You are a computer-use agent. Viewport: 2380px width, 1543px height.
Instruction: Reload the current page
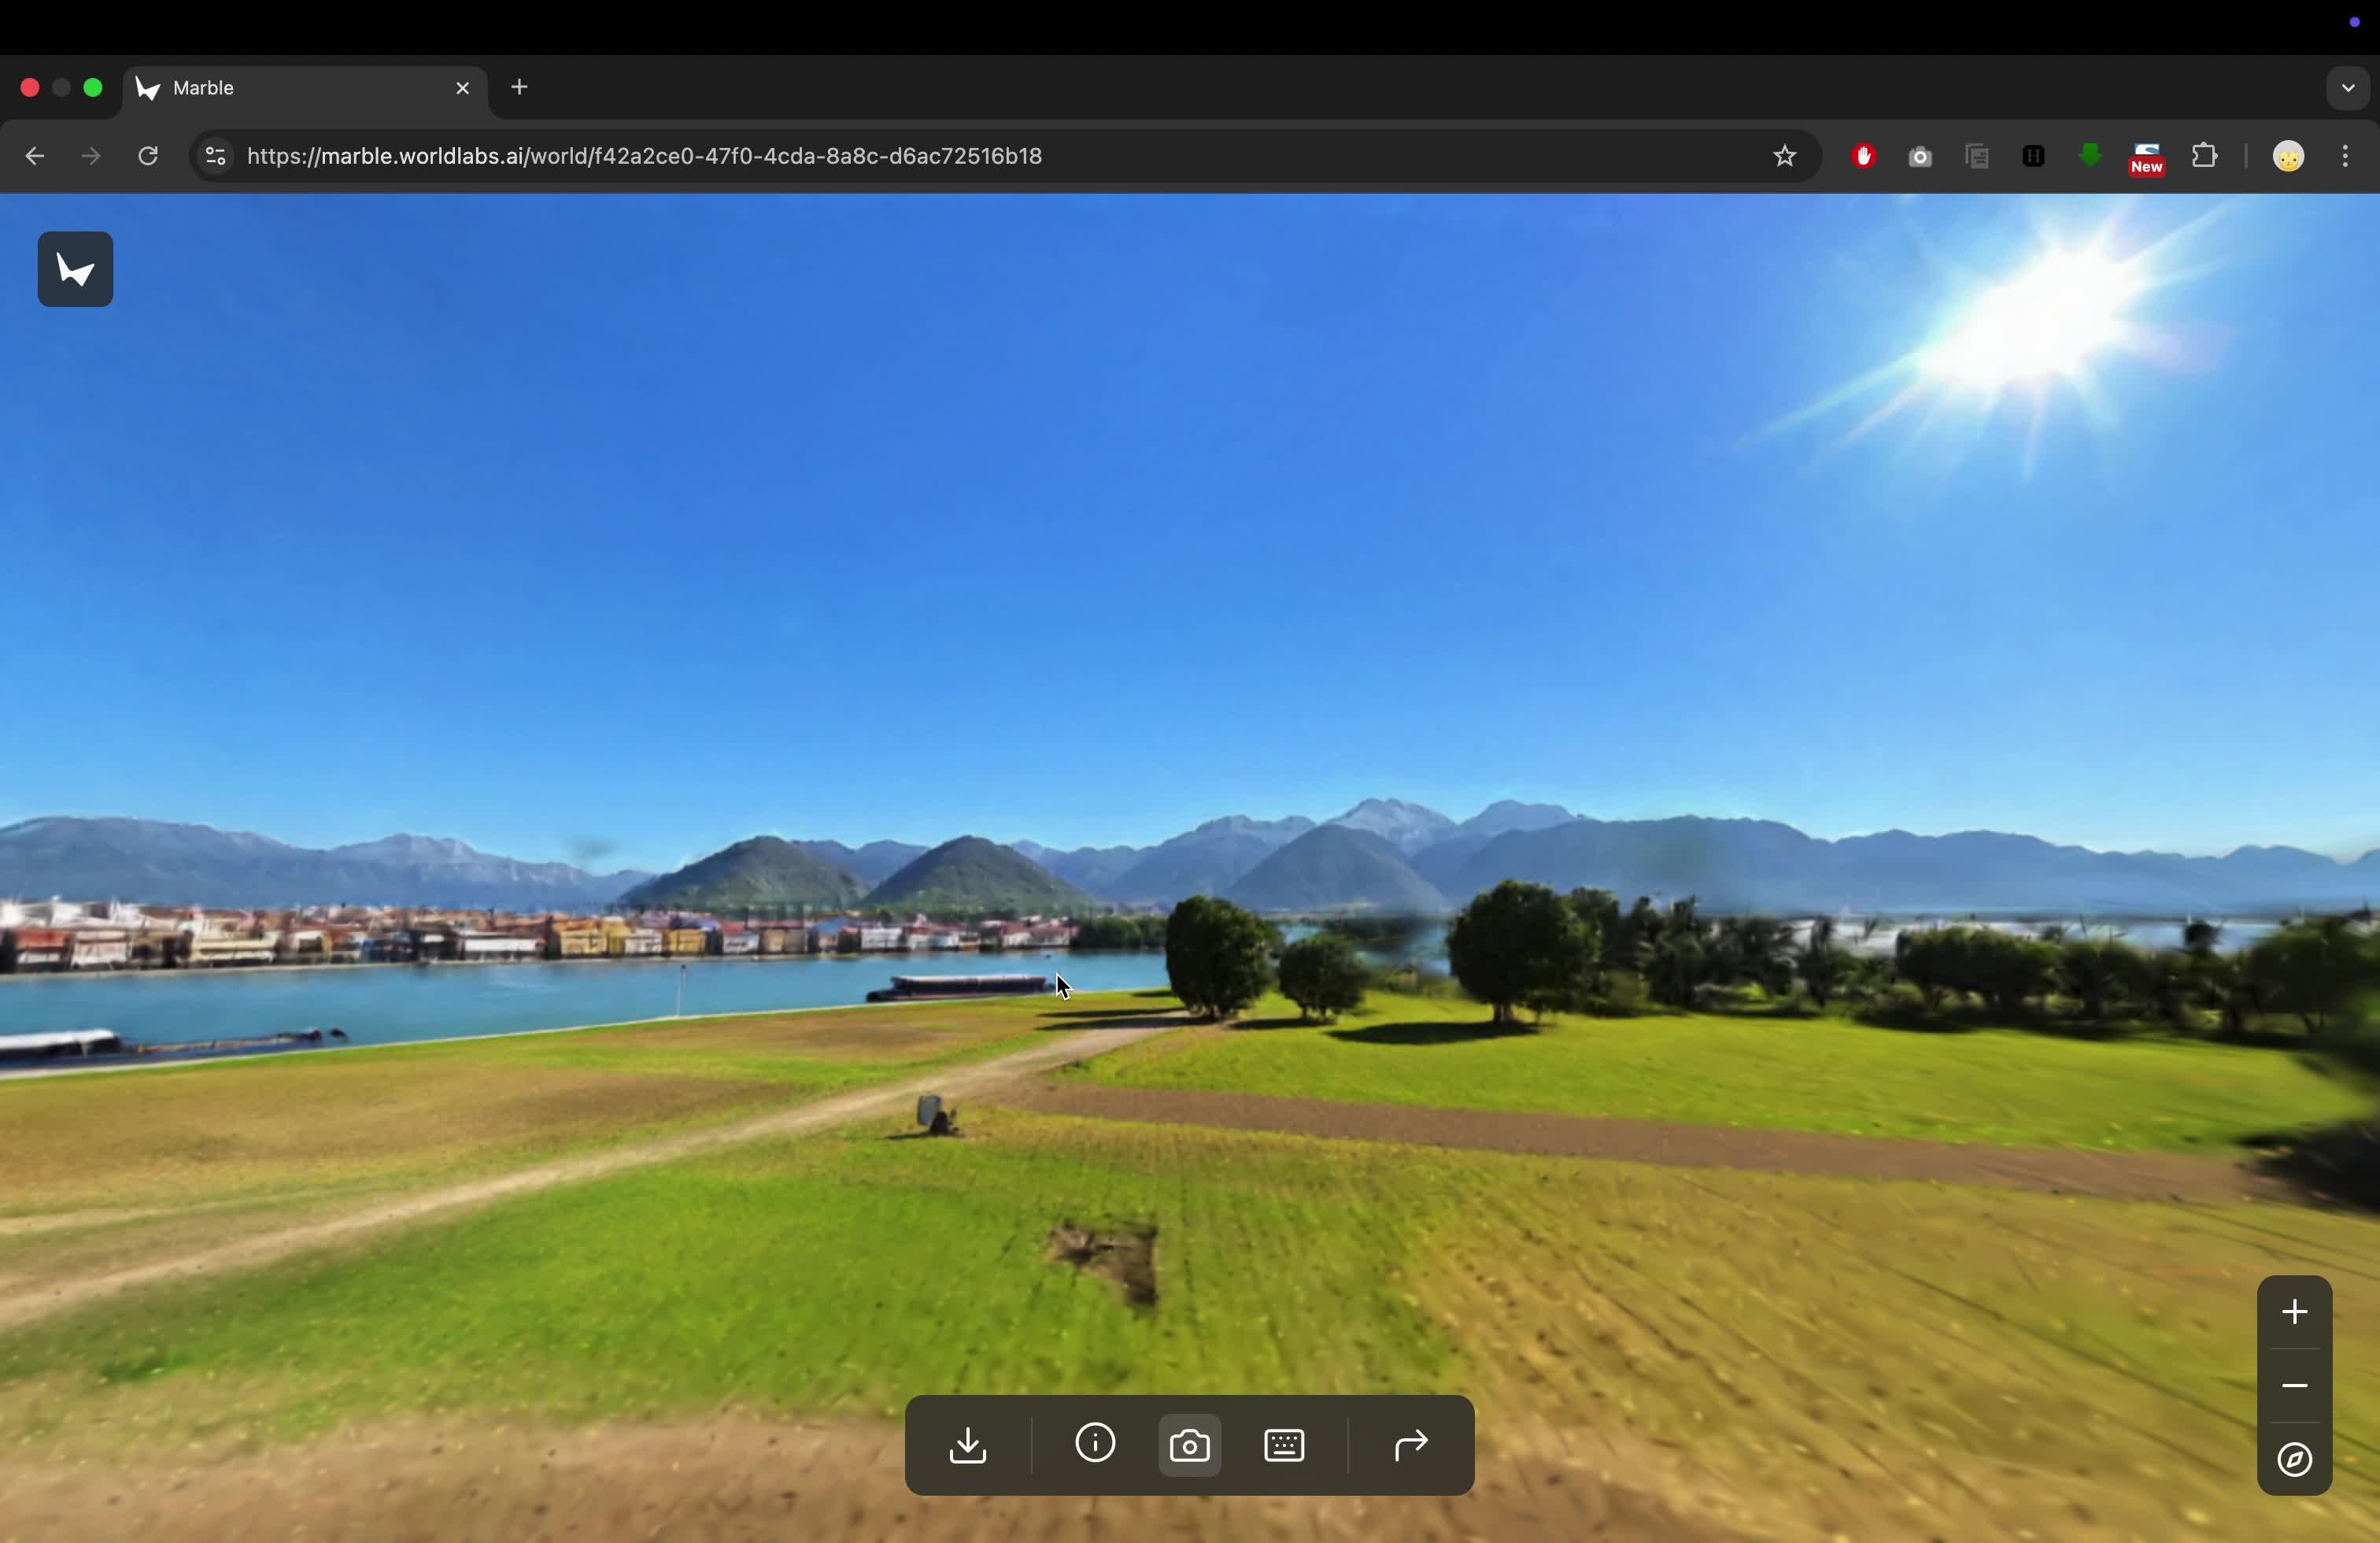tap(147, 156)
